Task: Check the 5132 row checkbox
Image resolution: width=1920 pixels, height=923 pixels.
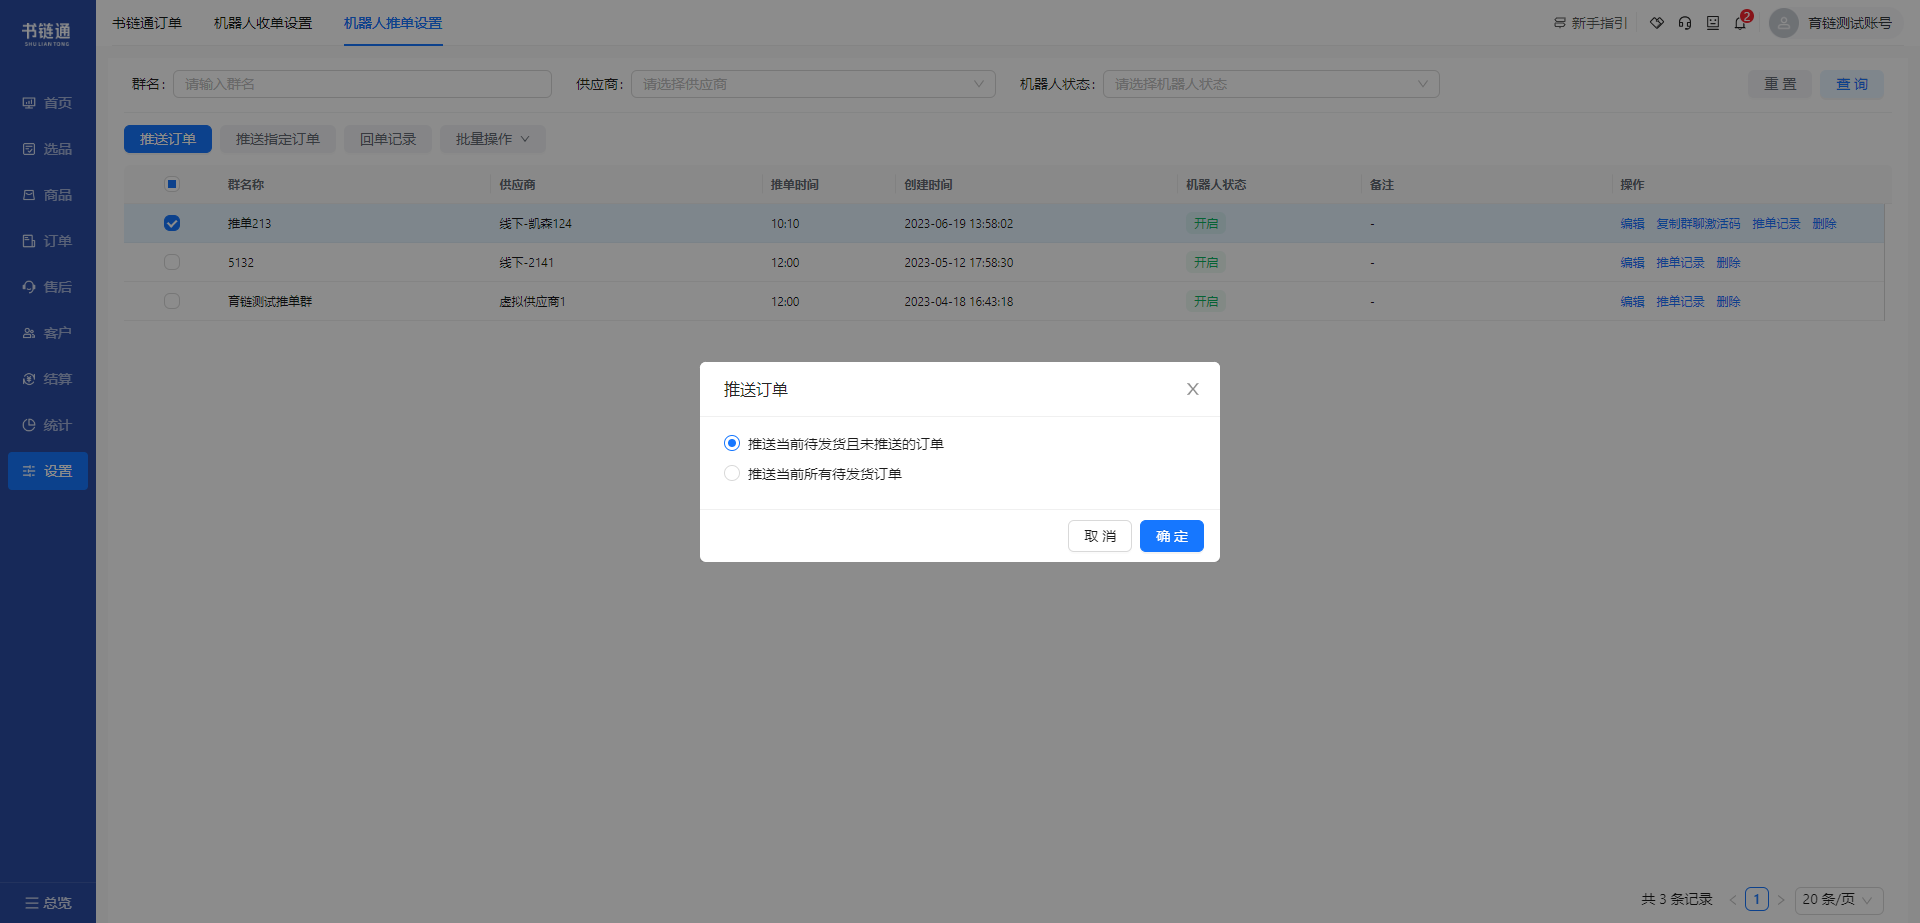Action: [172, 262]
